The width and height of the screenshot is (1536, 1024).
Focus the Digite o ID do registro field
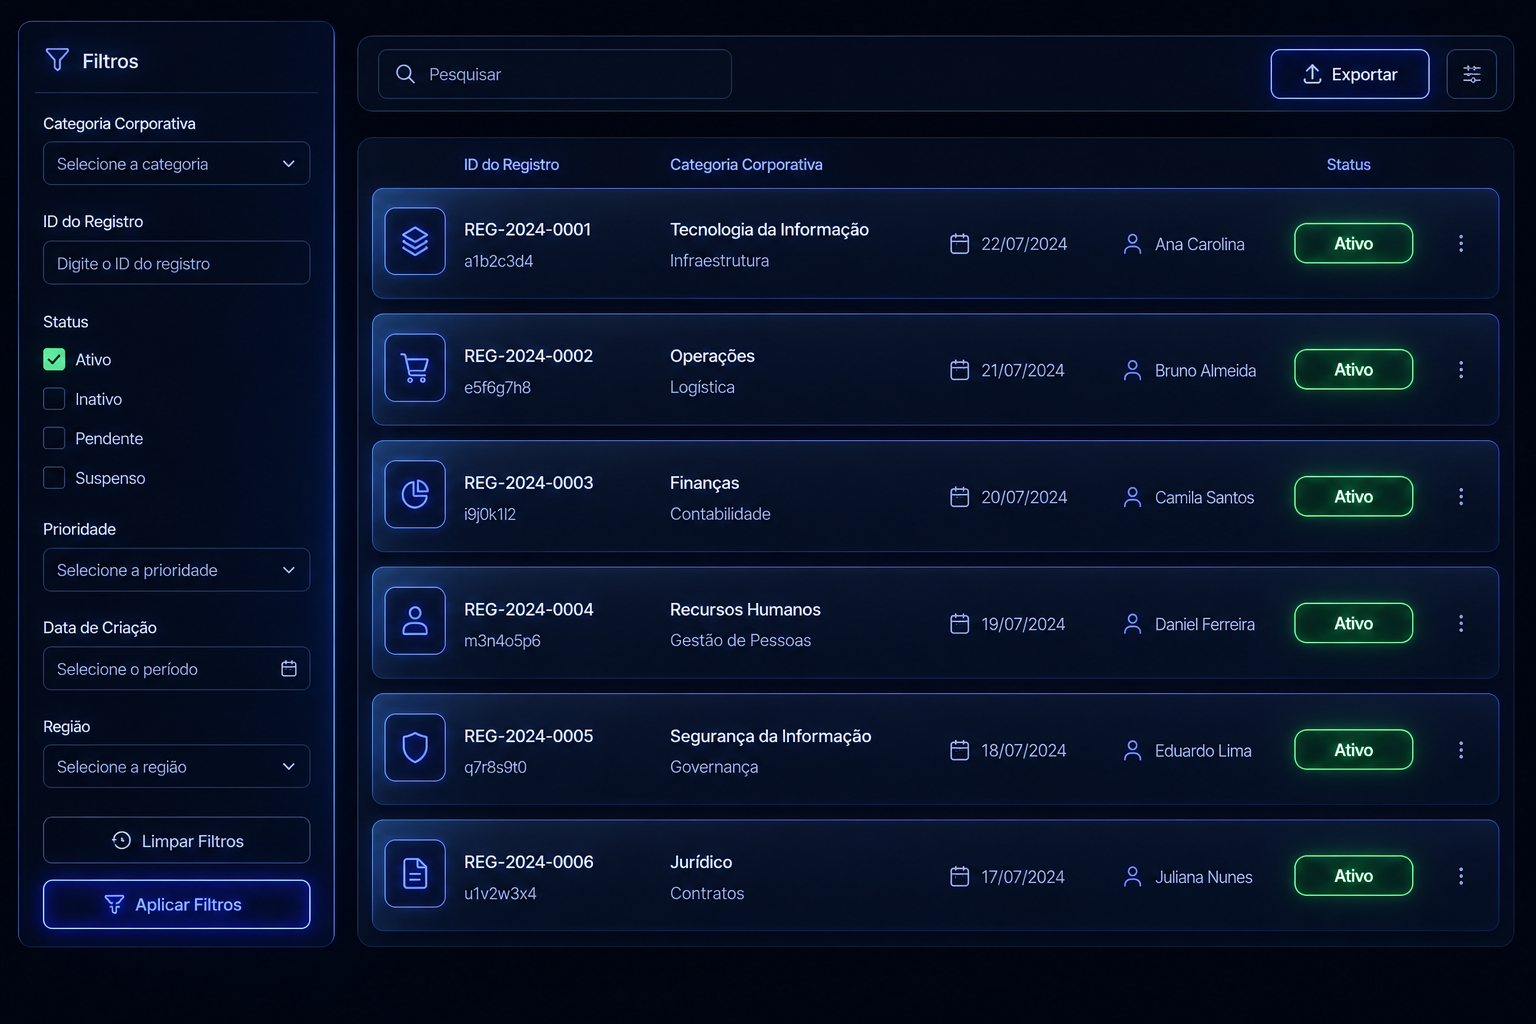176,263
